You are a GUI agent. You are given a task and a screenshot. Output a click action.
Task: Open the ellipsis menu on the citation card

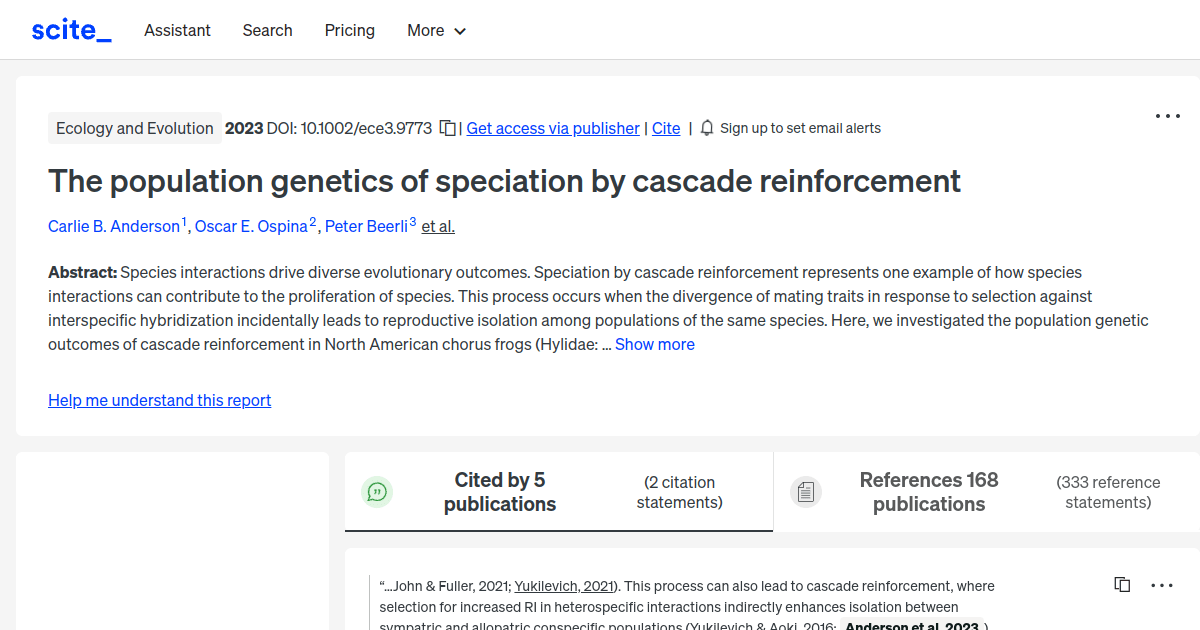[x=1162, y=584]
